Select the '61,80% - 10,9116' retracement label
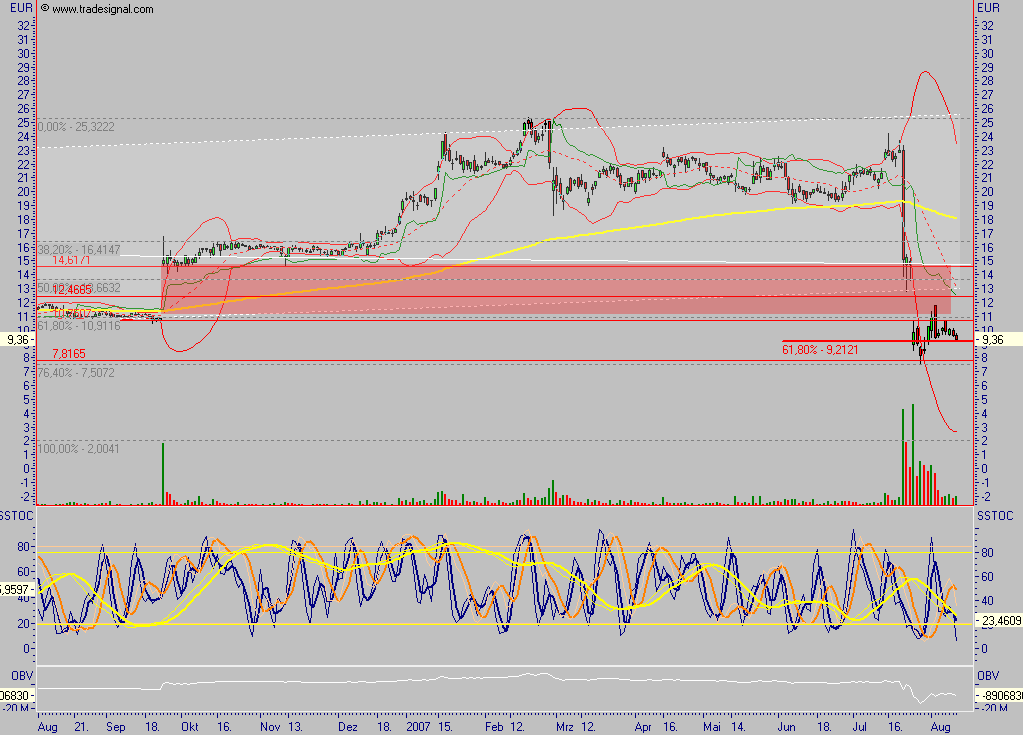This screenshot has width=1023, height=735. (x=79, y=325)
